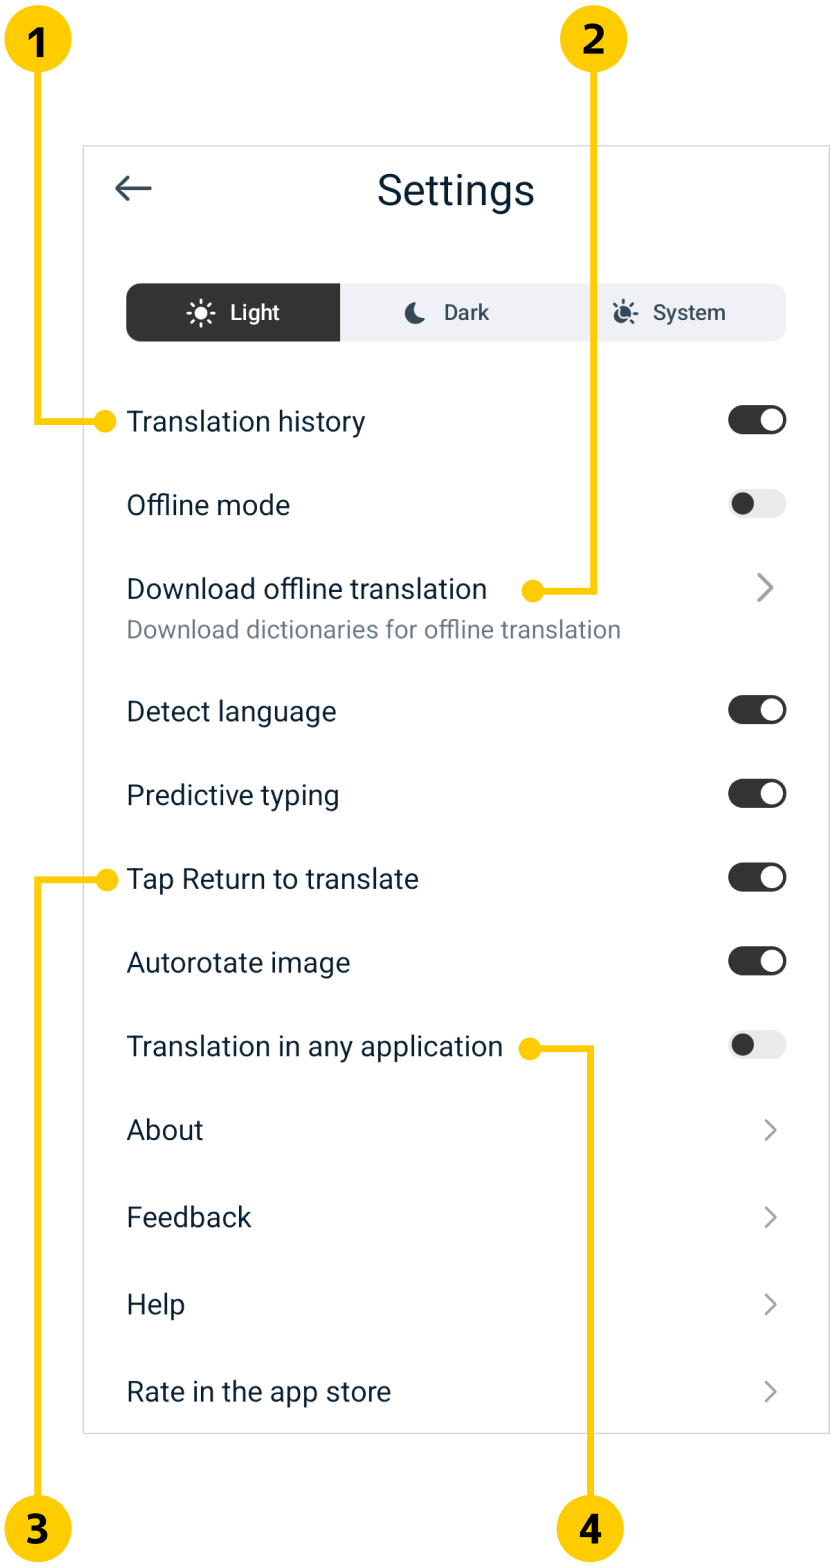The image size is (835, 1568).
Task: Turn off Detect language switch
Action: (x=757, y=711)
